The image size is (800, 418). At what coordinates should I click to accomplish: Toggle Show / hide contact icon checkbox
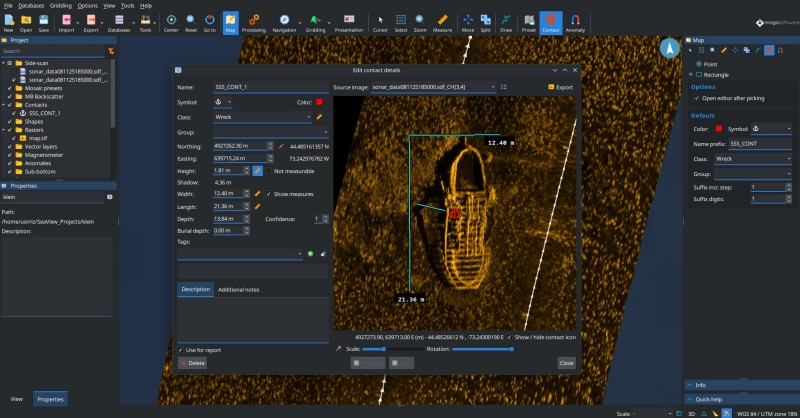510,337
